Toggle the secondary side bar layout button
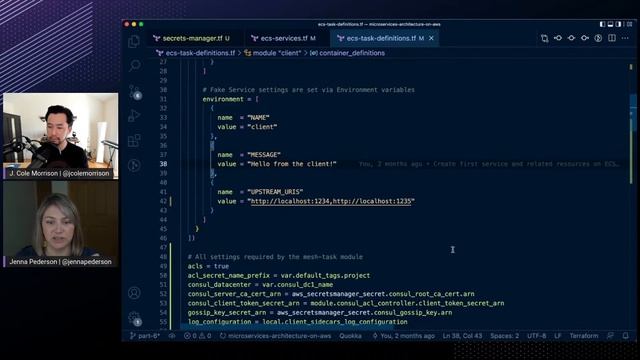 coord(619,24)
